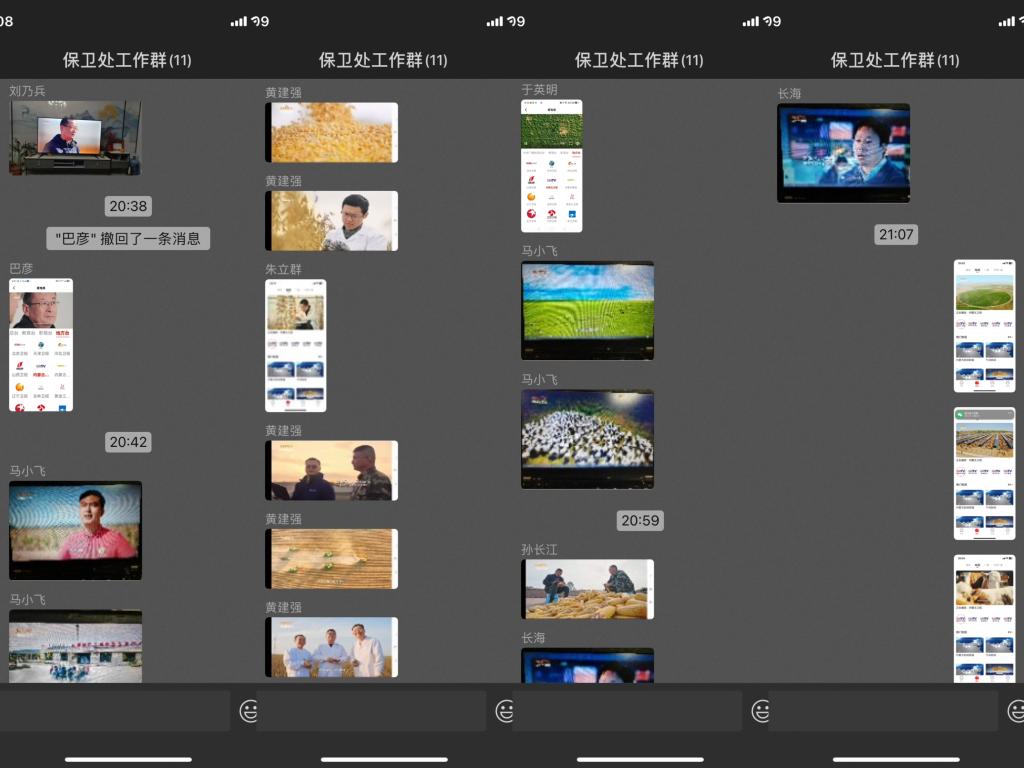1024x768 pixels.
Task: Open 黄建强's corn kernels image
Action: click(x=331, y=132)
